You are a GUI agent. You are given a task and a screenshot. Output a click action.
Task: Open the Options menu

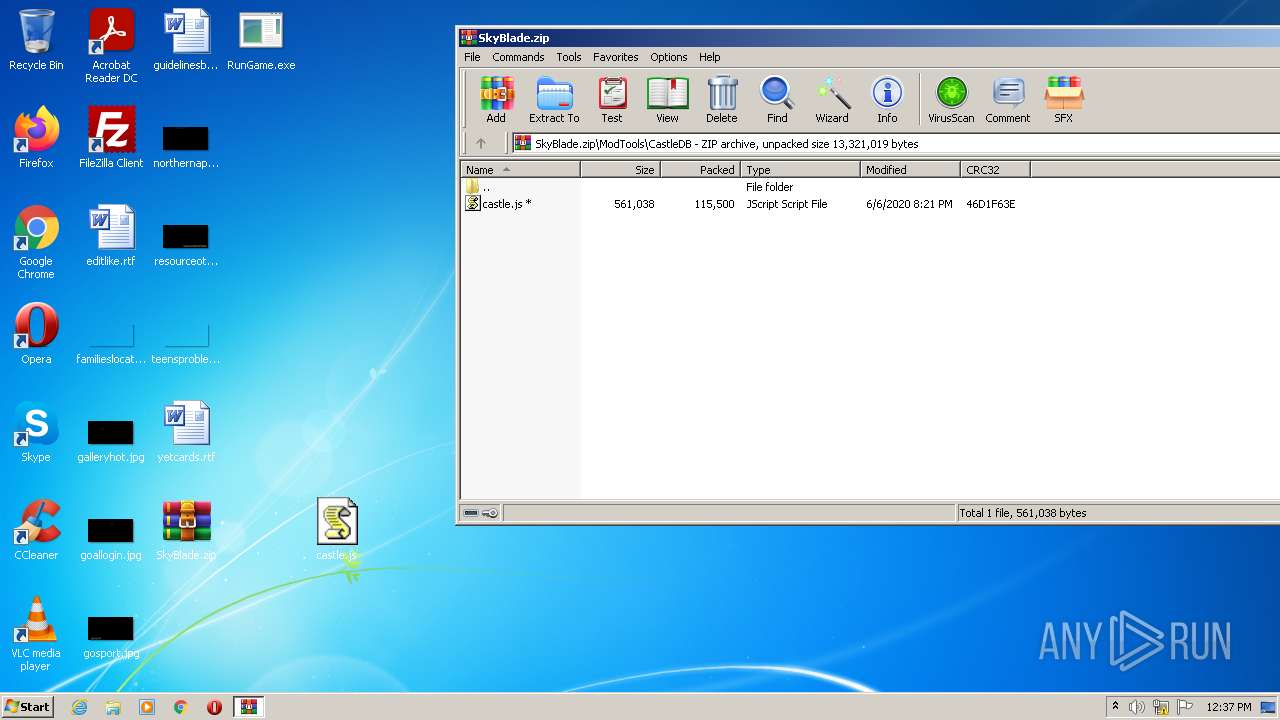point(668,57)
